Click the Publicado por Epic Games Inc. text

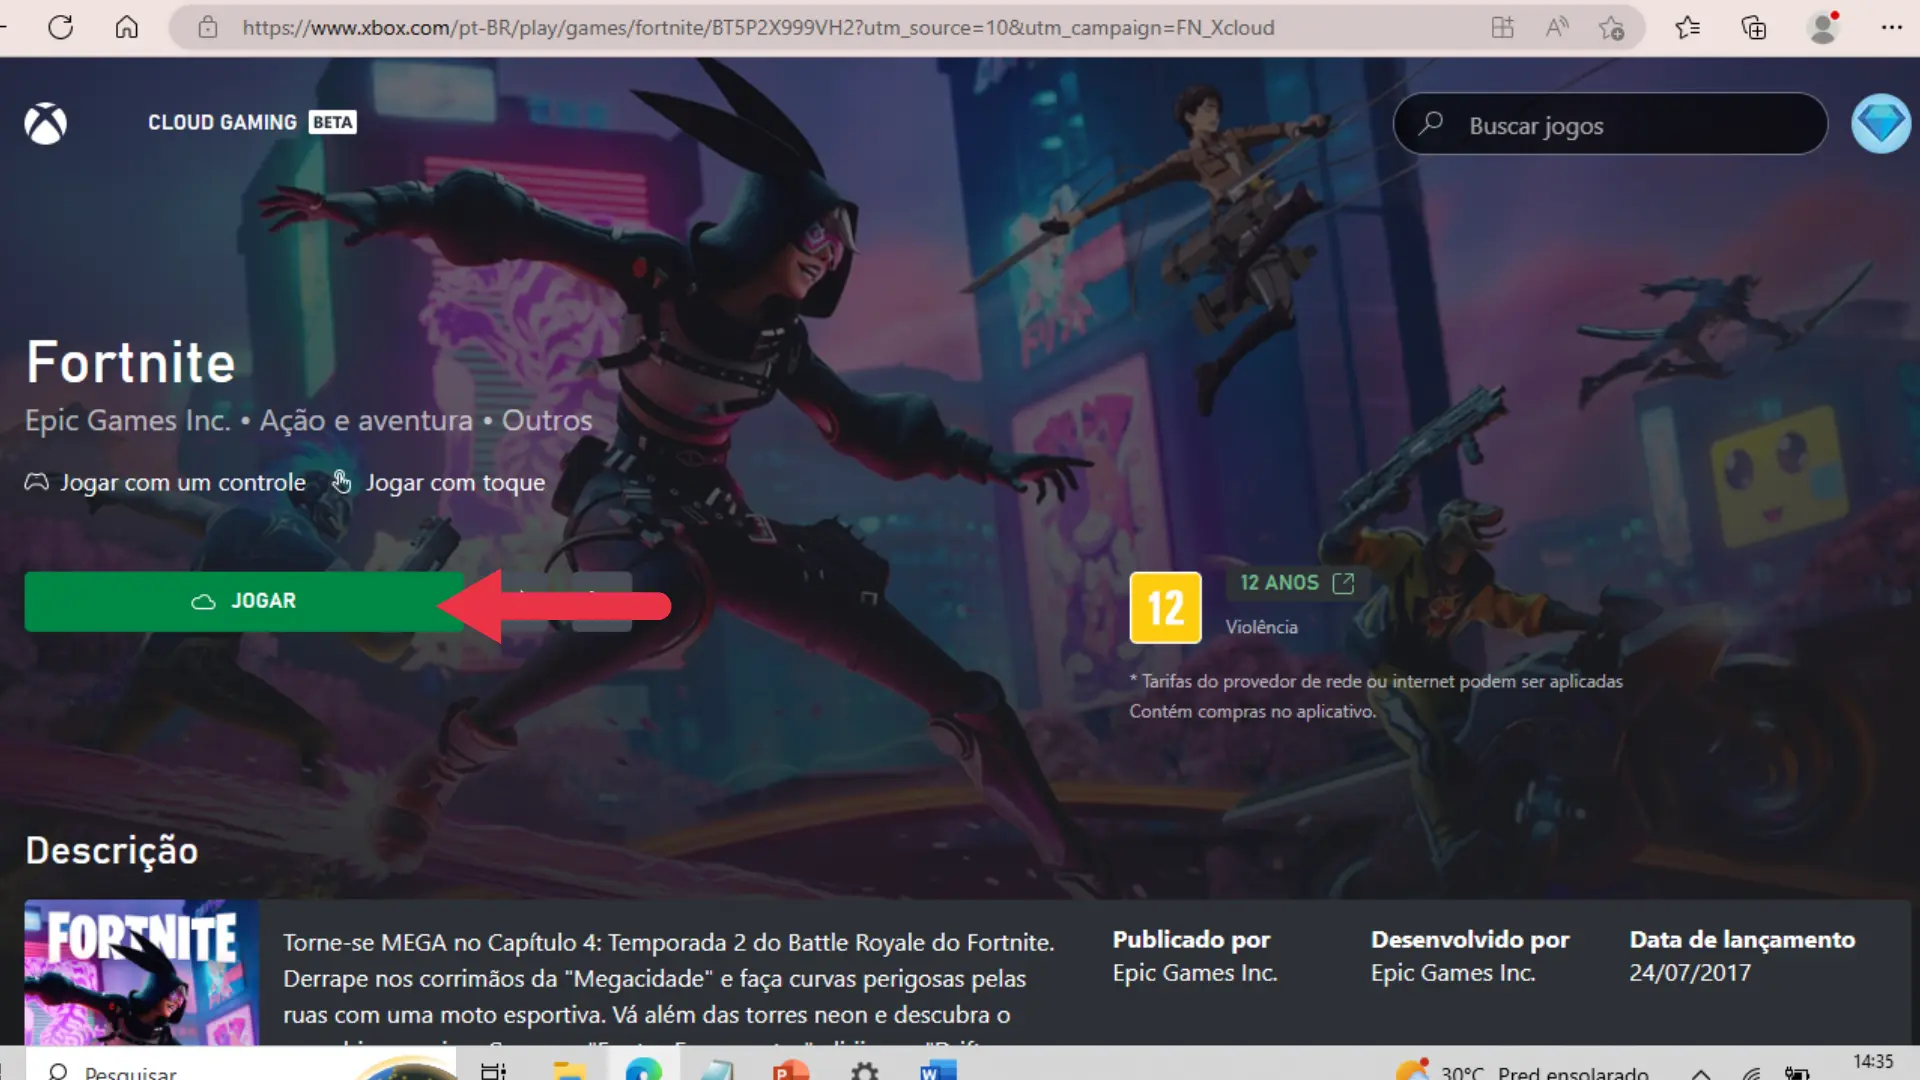1195,955
